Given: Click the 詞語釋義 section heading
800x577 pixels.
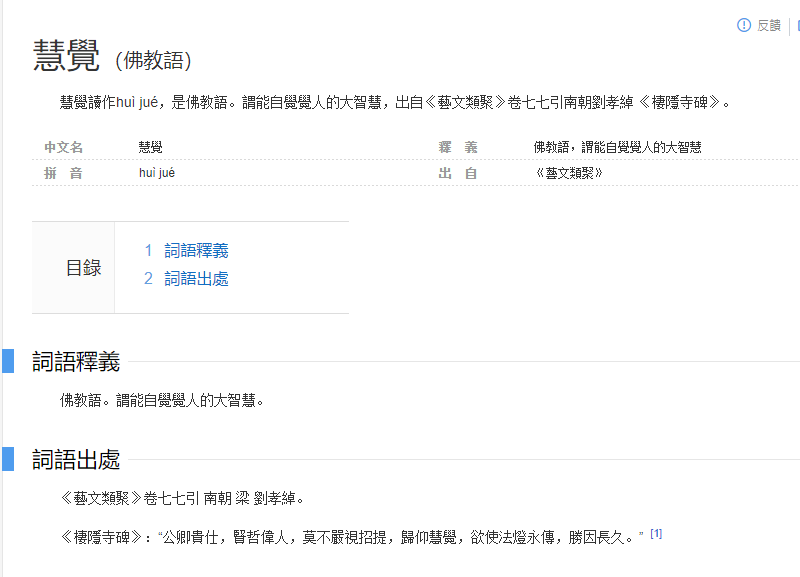Looking at the screenshot, I should pyautogui.click(x=76, y=361).
